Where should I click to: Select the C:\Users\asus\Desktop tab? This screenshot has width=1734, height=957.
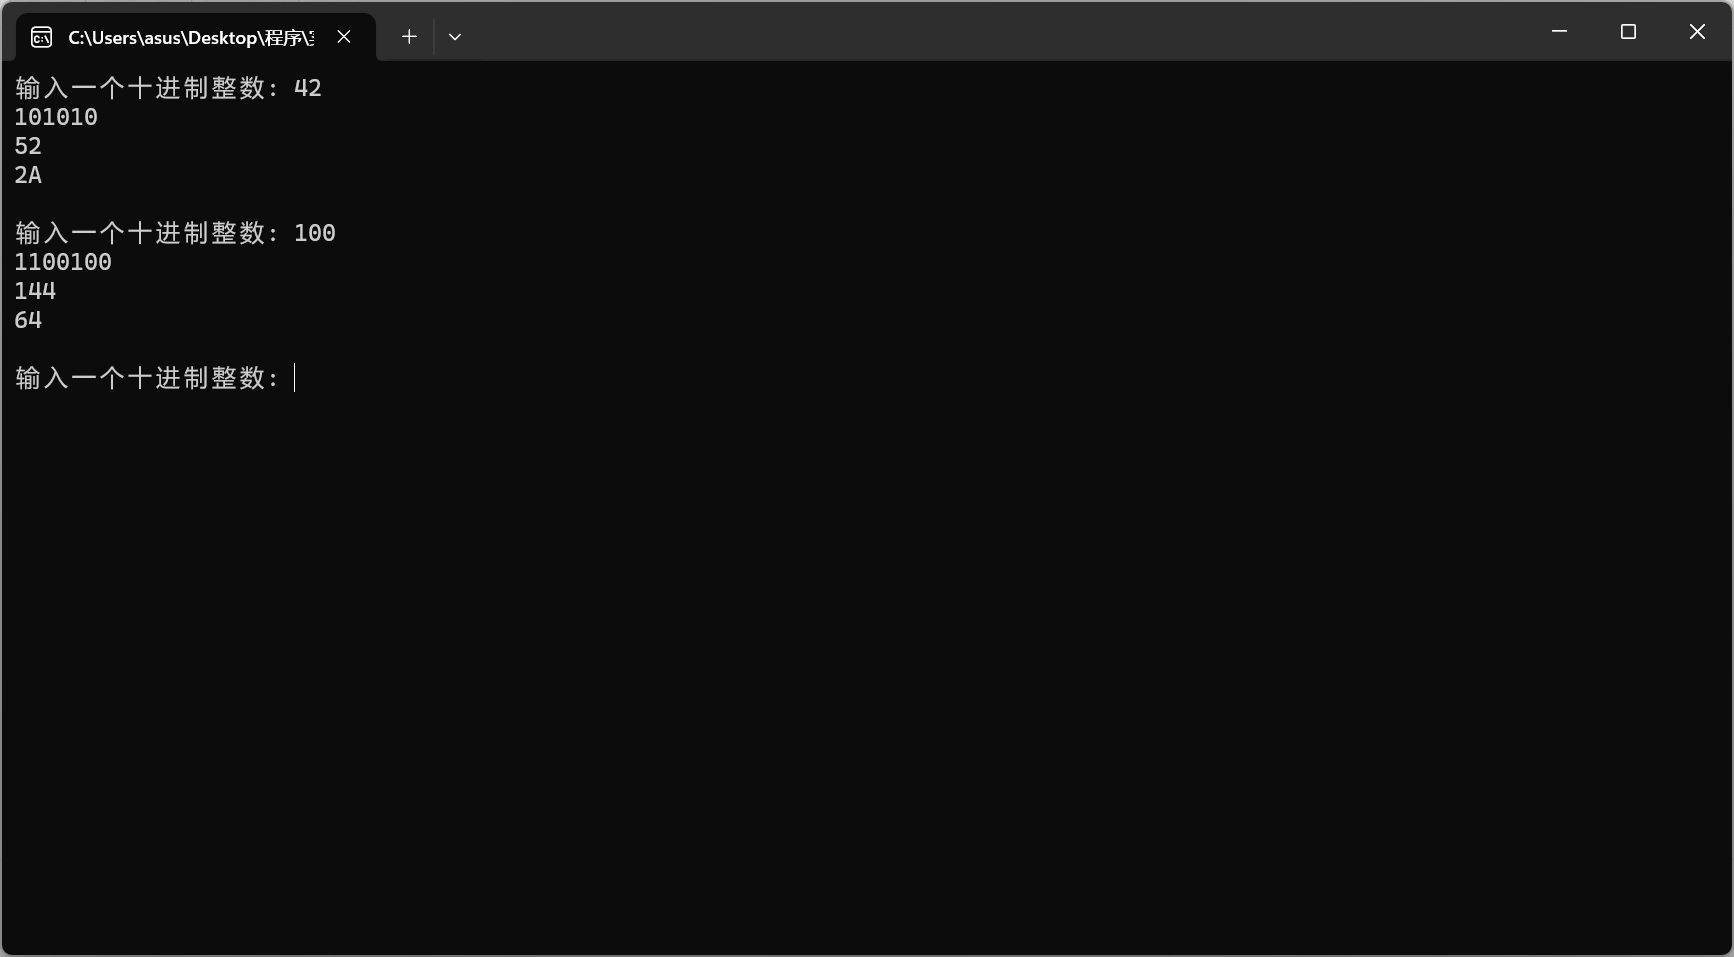tap(196, 37)
